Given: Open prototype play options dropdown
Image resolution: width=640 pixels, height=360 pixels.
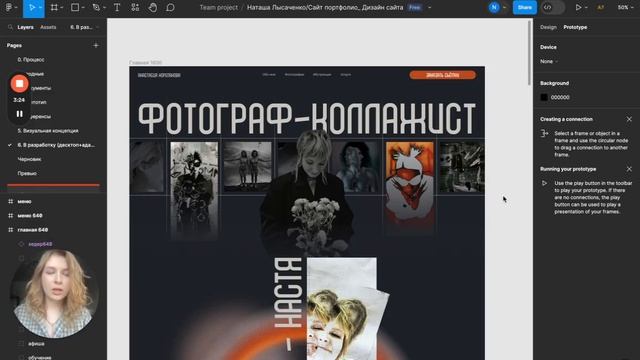Looking at the screenshot, I should pos(586,8).
